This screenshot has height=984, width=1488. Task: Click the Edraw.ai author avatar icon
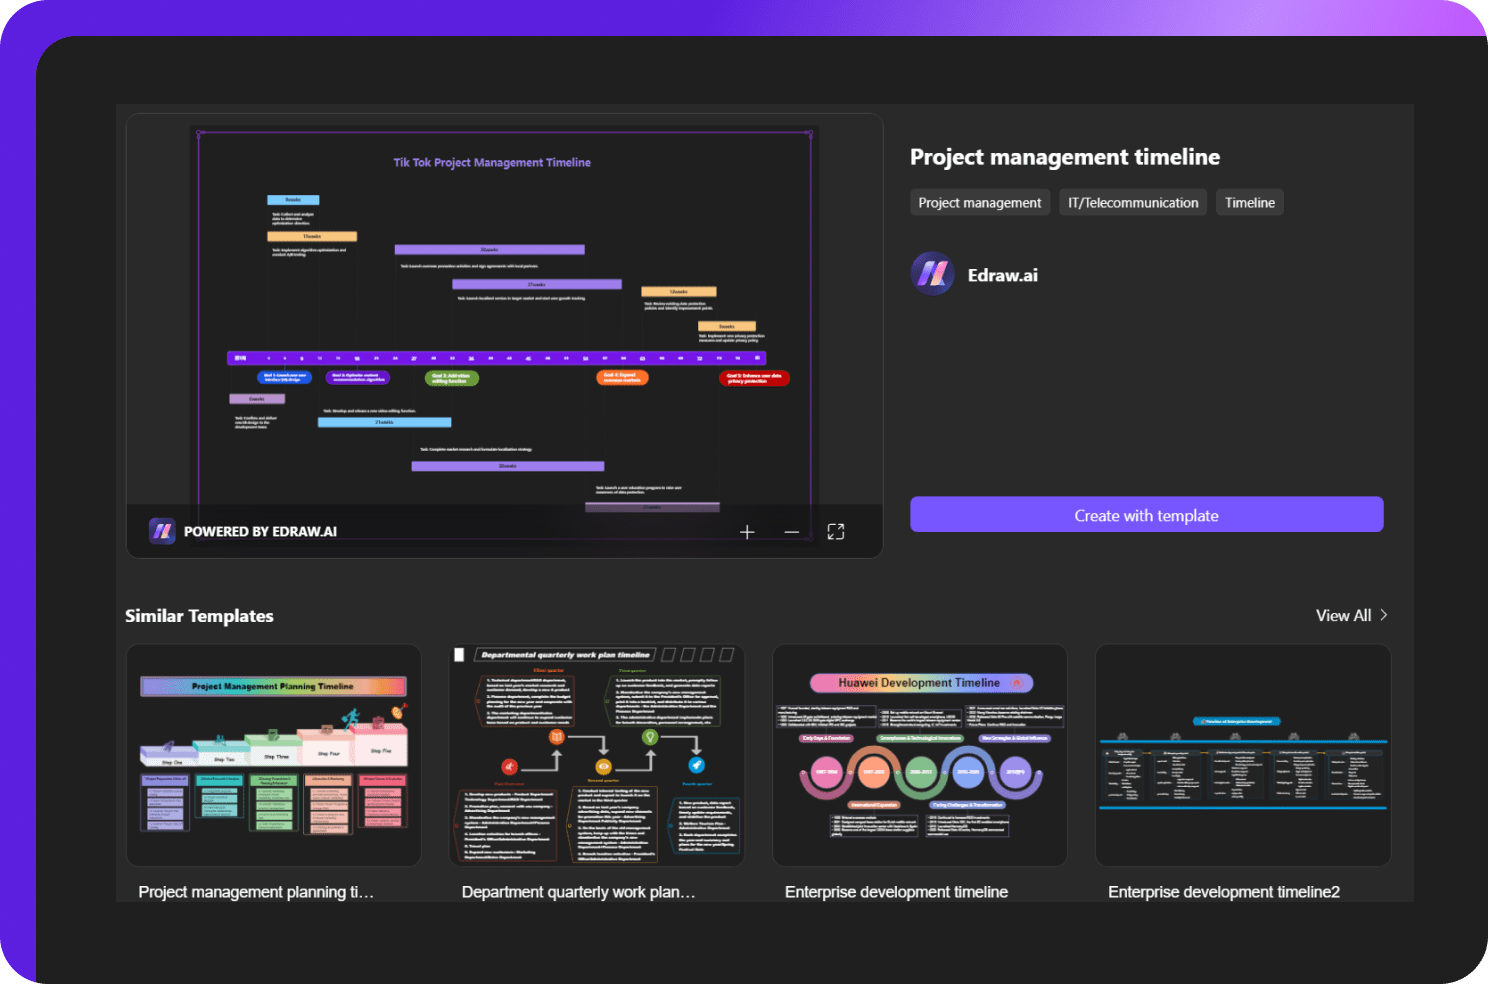[x=933, y=274]
